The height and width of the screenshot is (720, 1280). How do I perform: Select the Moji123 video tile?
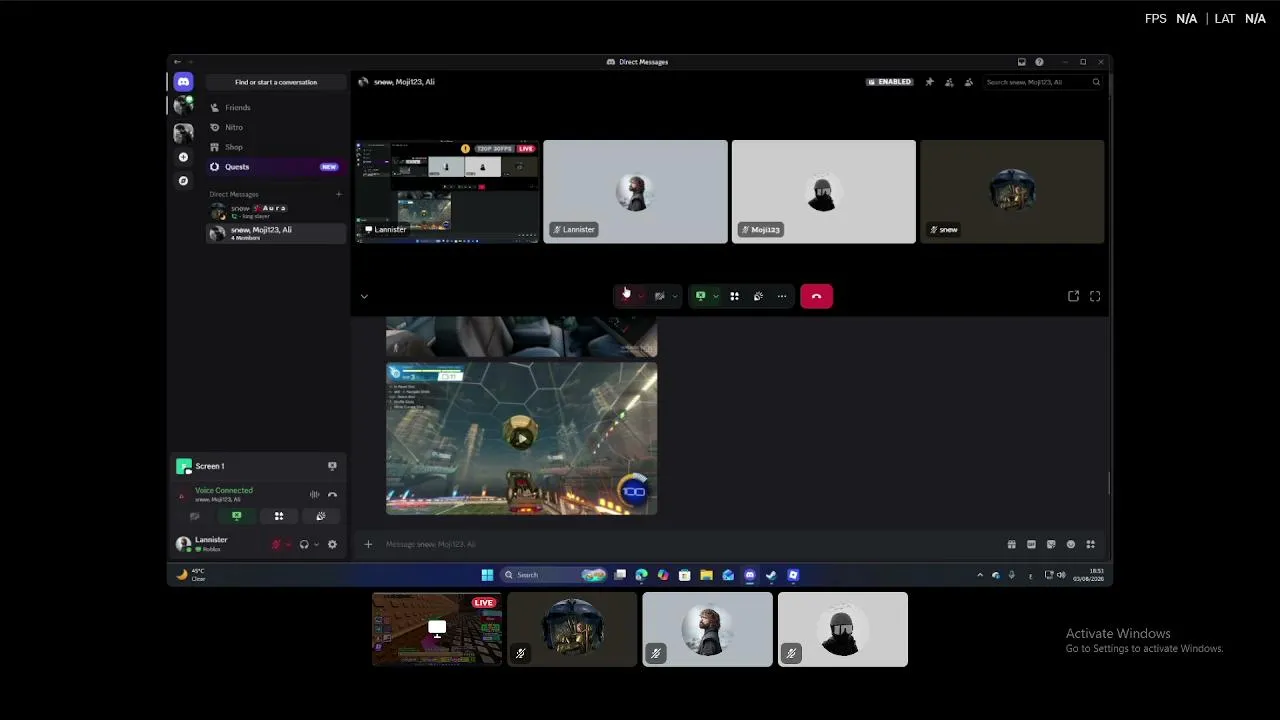pos(823,191)
